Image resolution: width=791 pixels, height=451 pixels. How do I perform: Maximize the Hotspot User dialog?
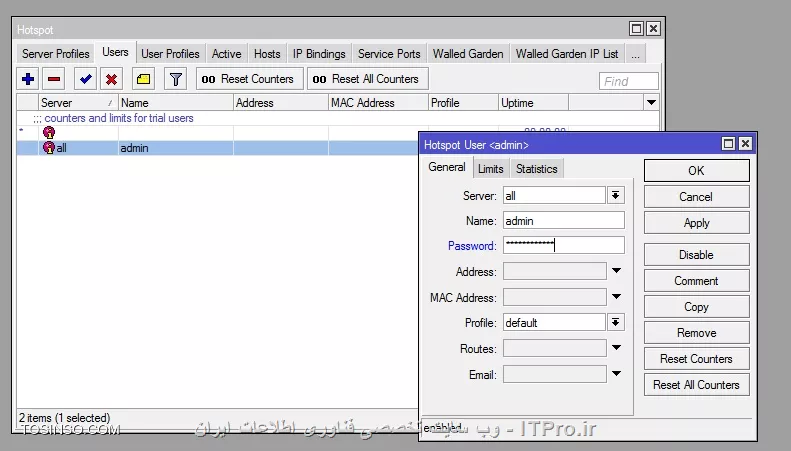point(728,144)
